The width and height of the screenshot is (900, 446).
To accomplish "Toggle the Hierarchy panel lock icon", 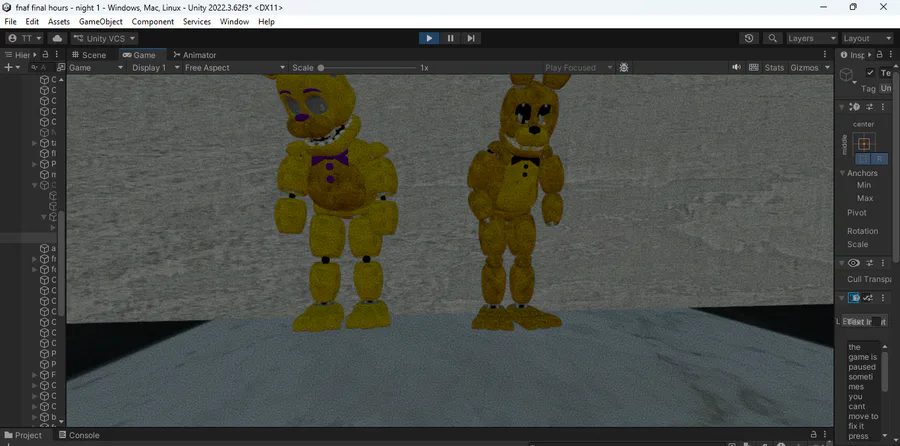I will pyautogui.click(x=45, y=55).
